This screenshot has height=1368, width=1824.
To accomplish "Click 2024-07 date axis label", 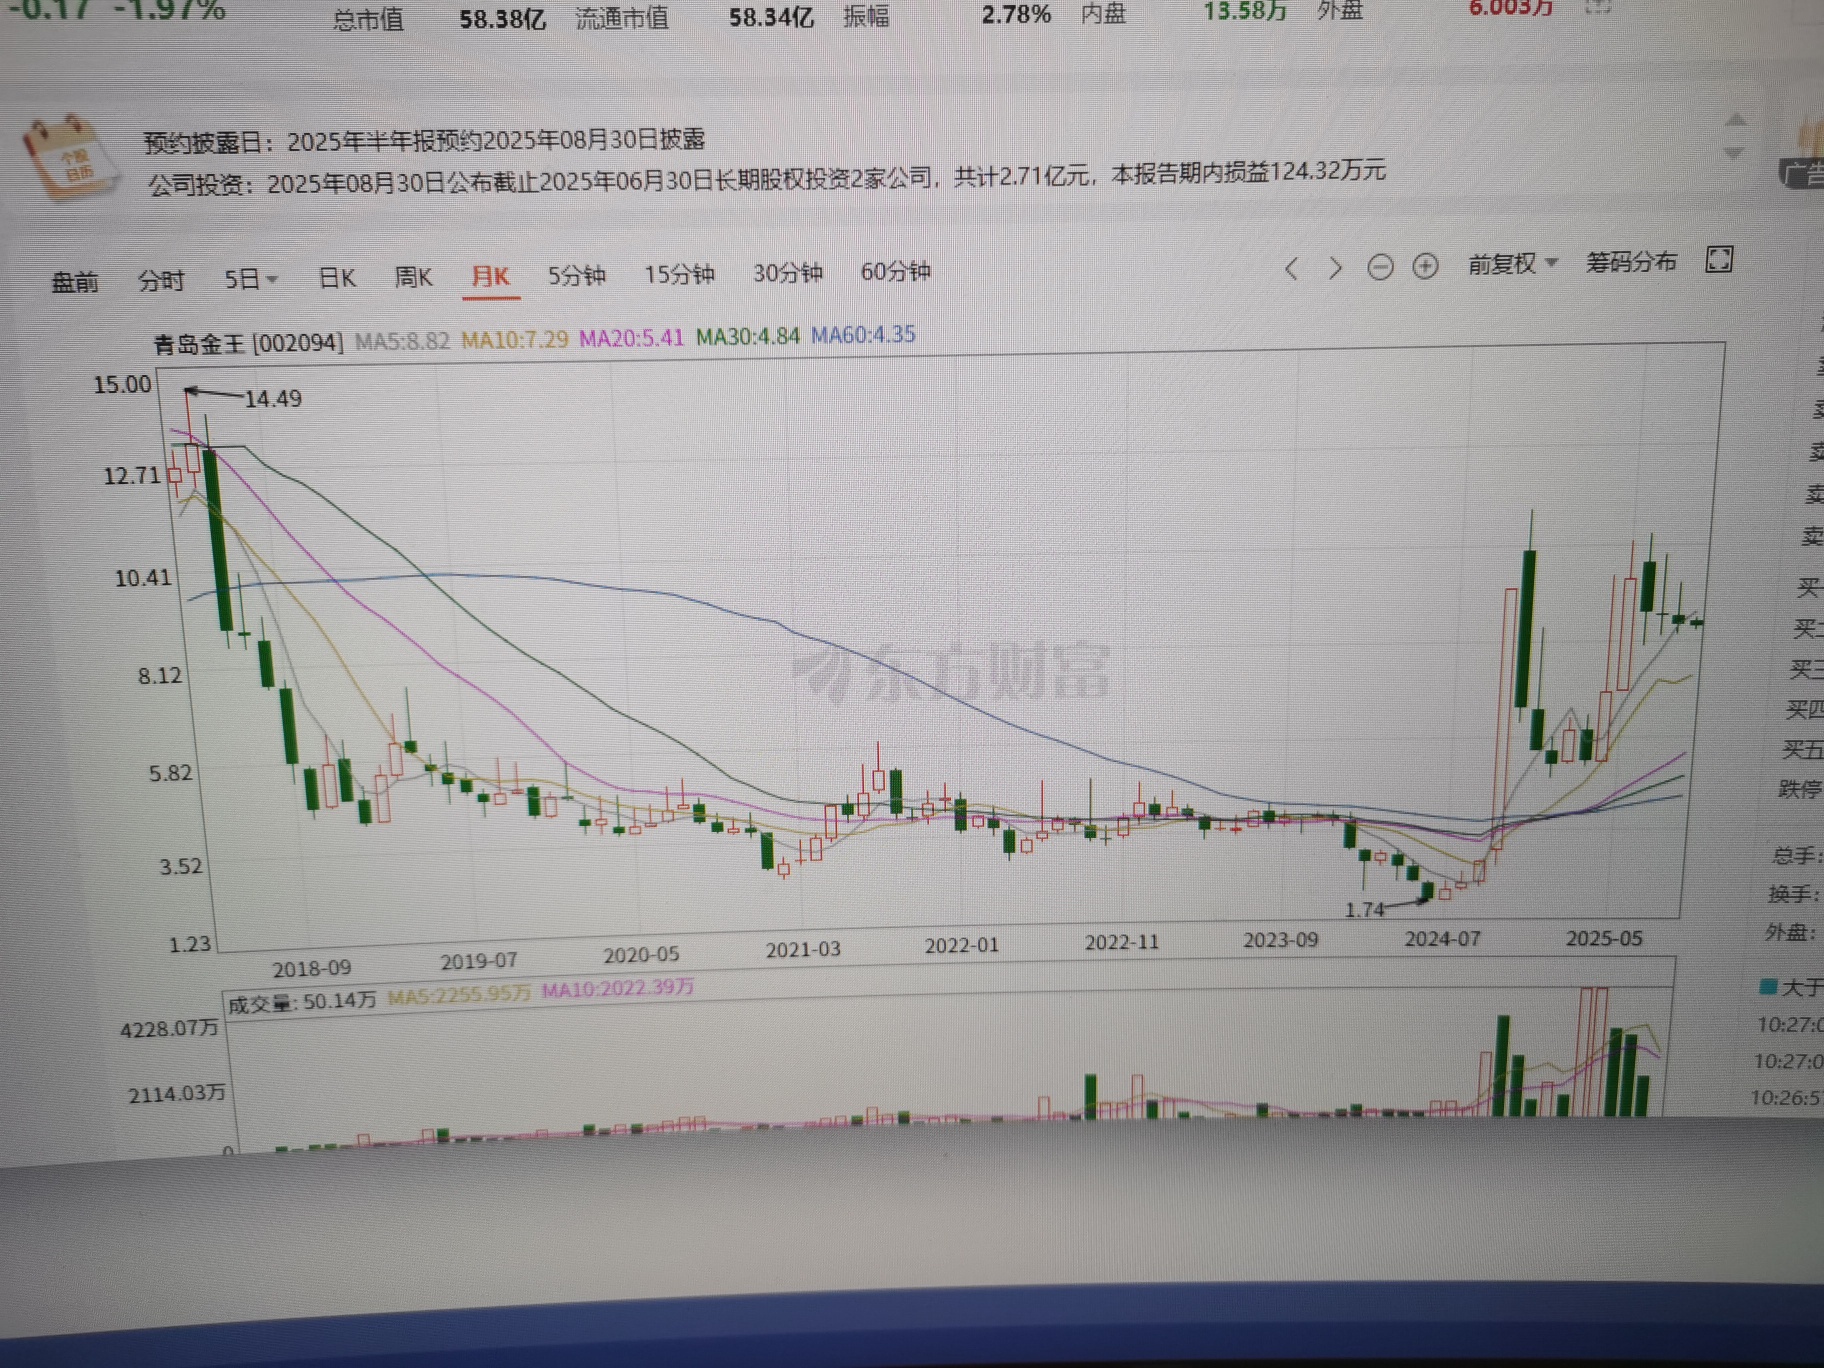I will [1441, 939].
